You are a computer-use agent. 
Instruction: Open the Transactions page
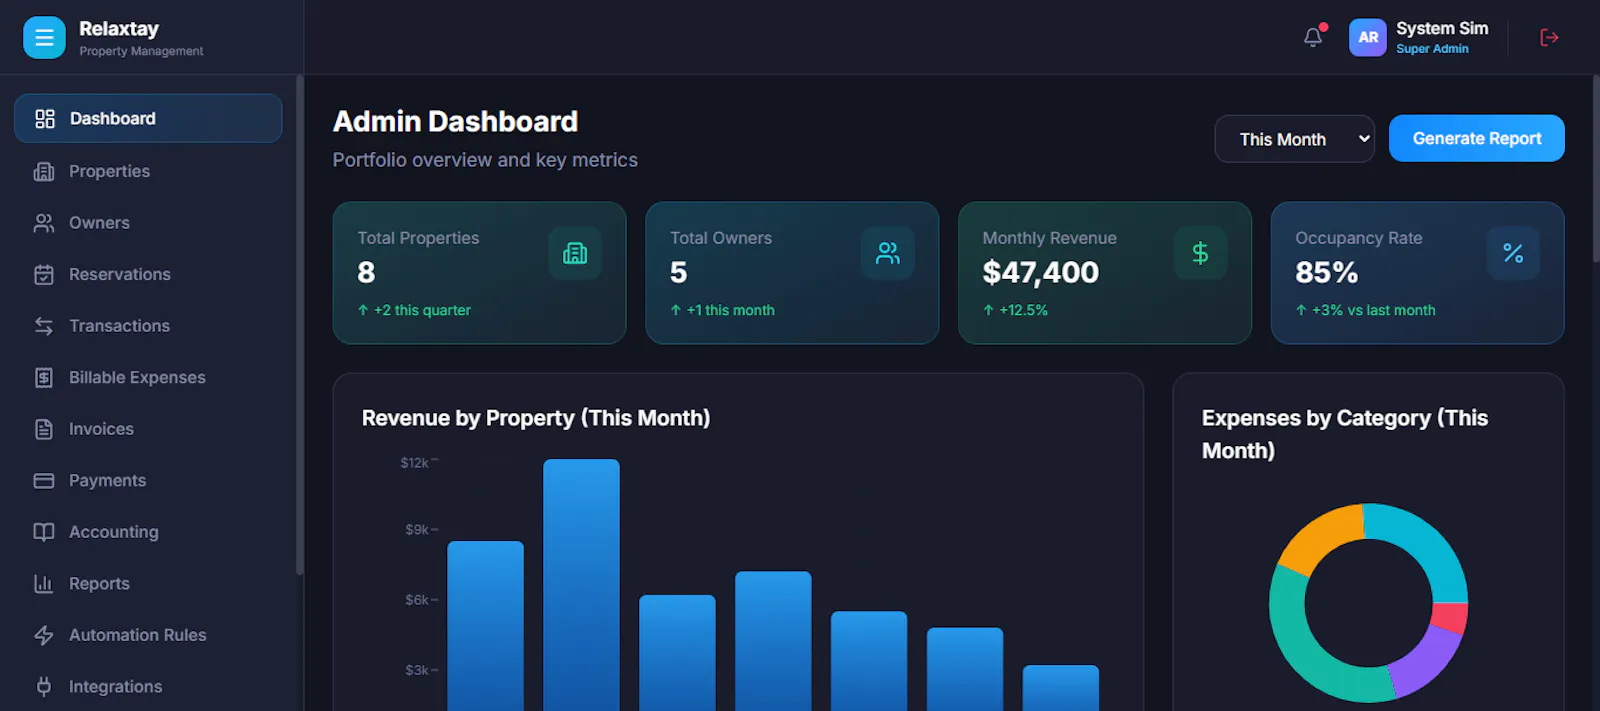coord(148,326)
